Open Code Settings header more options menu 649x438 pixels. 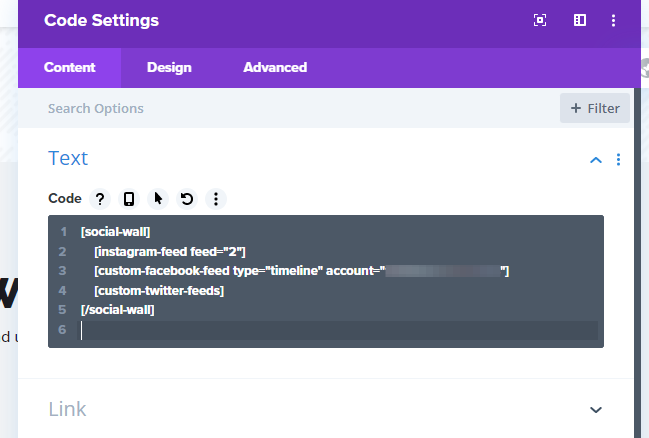pyautogui.click(x=613, y=20)
